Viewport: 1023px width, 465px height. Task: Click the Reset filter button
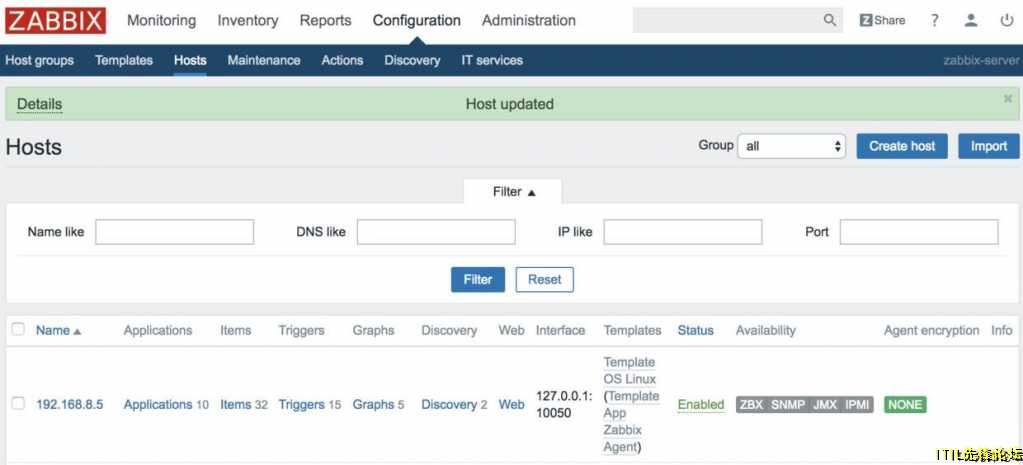point(544,279)
